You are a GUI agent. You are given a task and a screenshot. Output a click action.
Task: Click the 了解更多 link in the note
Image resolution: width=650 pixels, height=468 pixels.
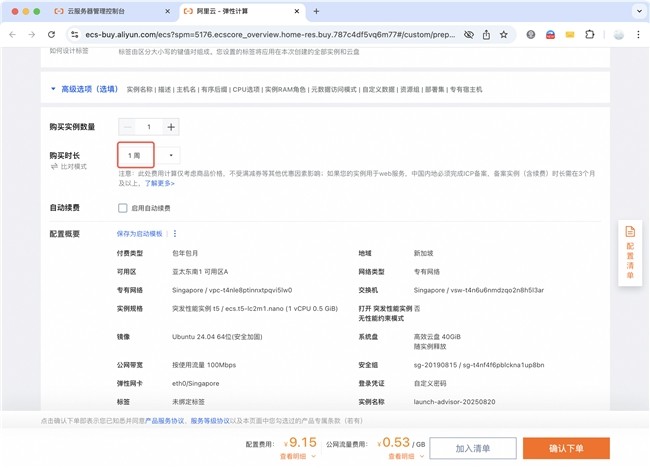point(162,184)
